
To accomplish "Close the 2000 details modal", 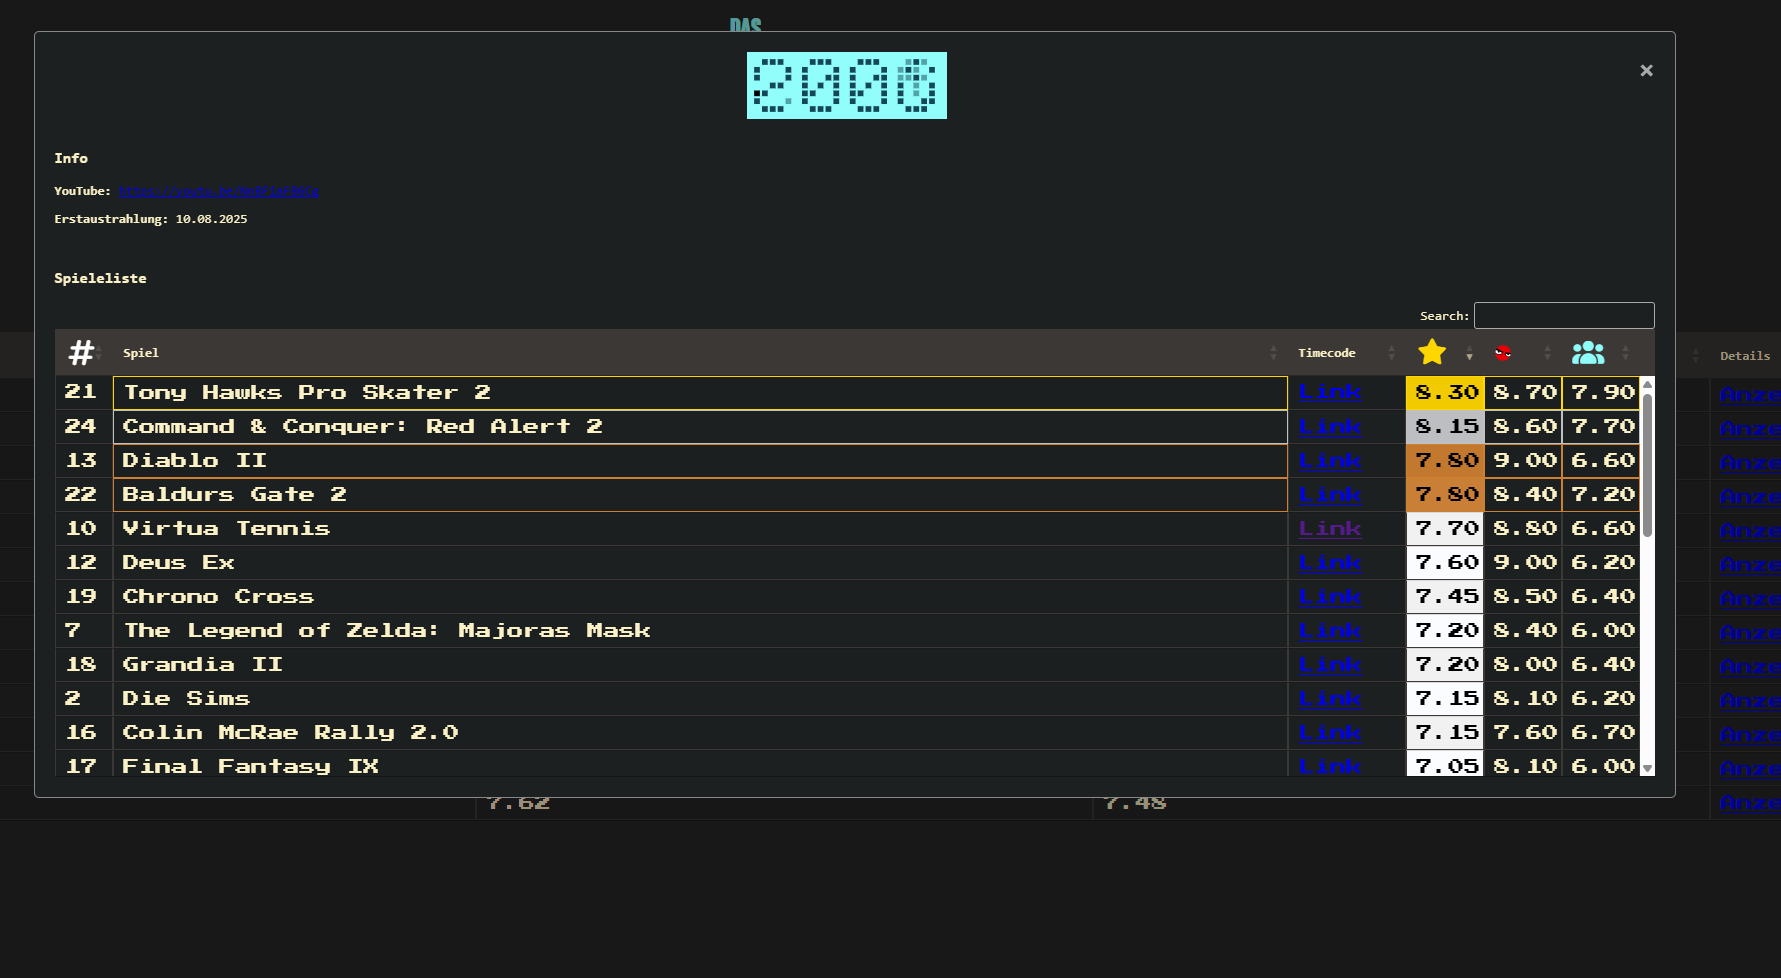I will (1646, 71).
